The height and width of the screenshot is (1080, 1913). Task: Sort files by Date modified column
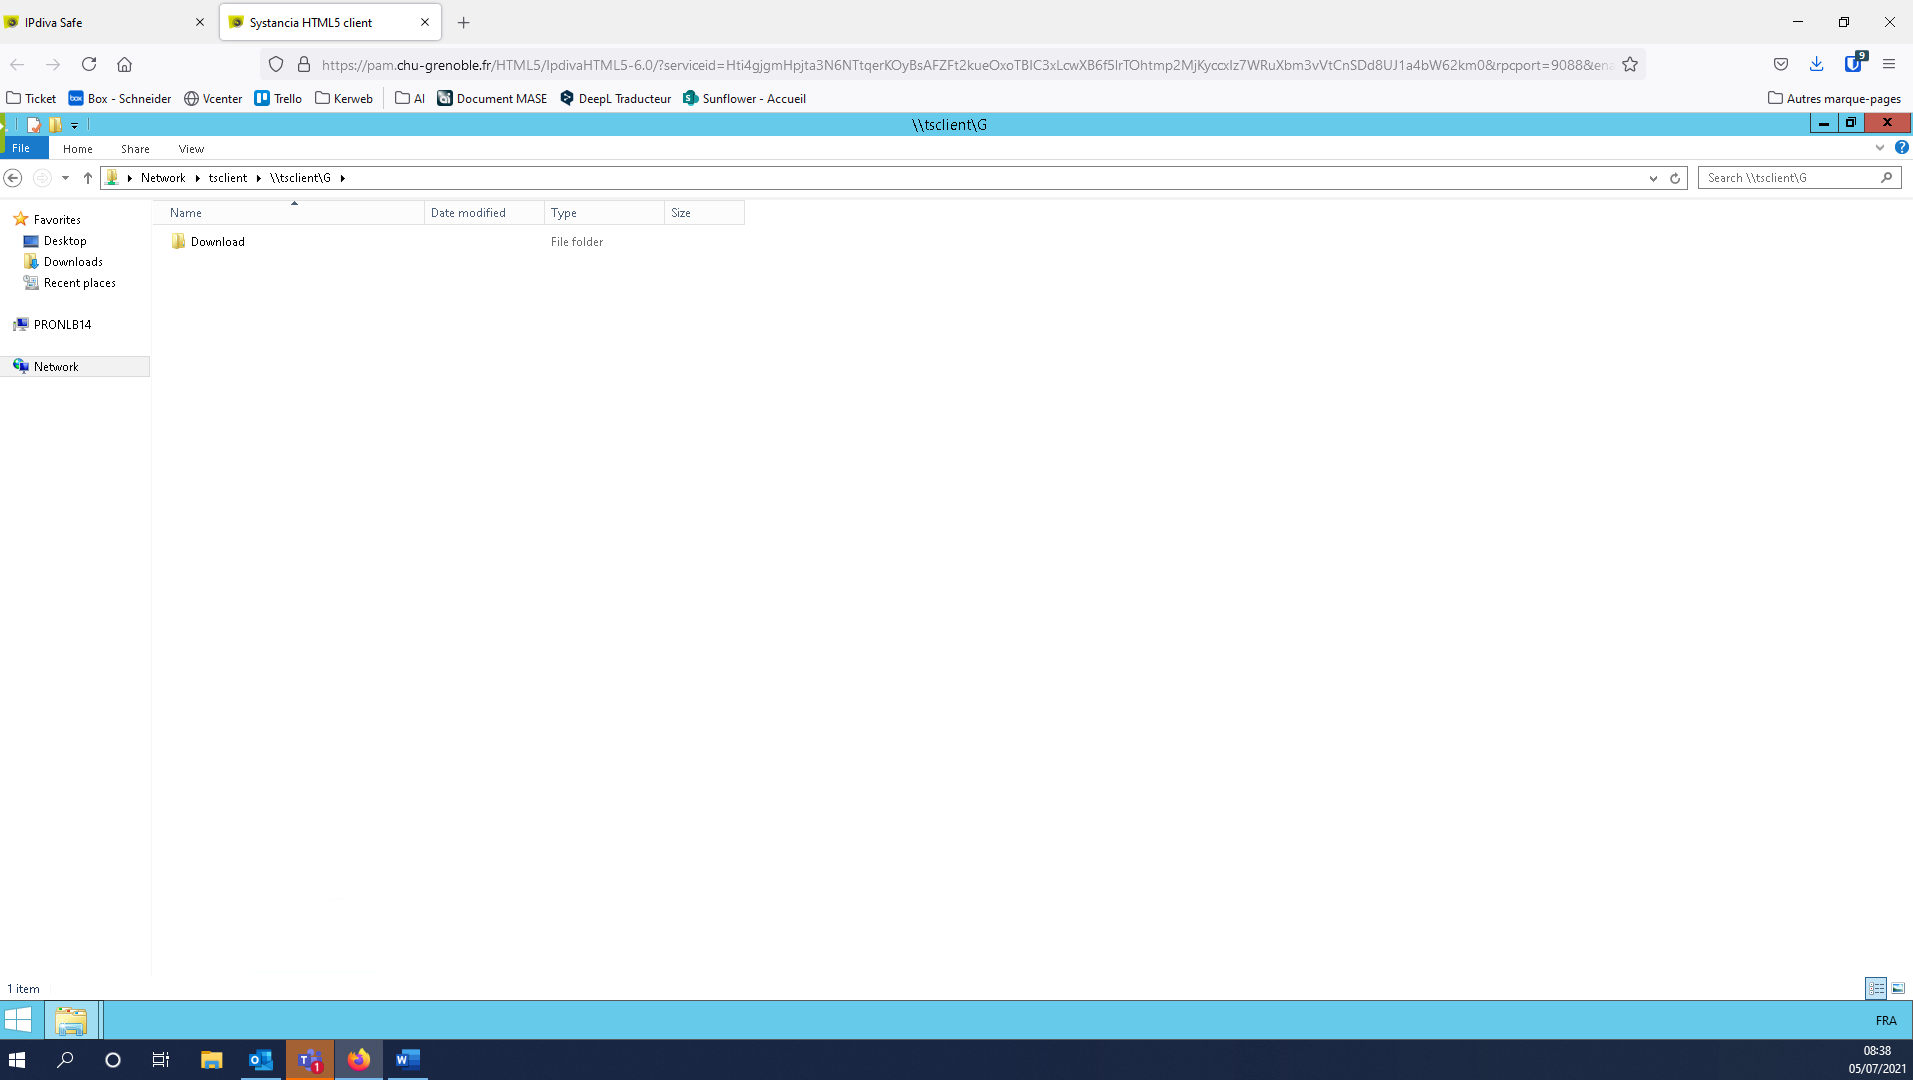[x=468, y=213]
